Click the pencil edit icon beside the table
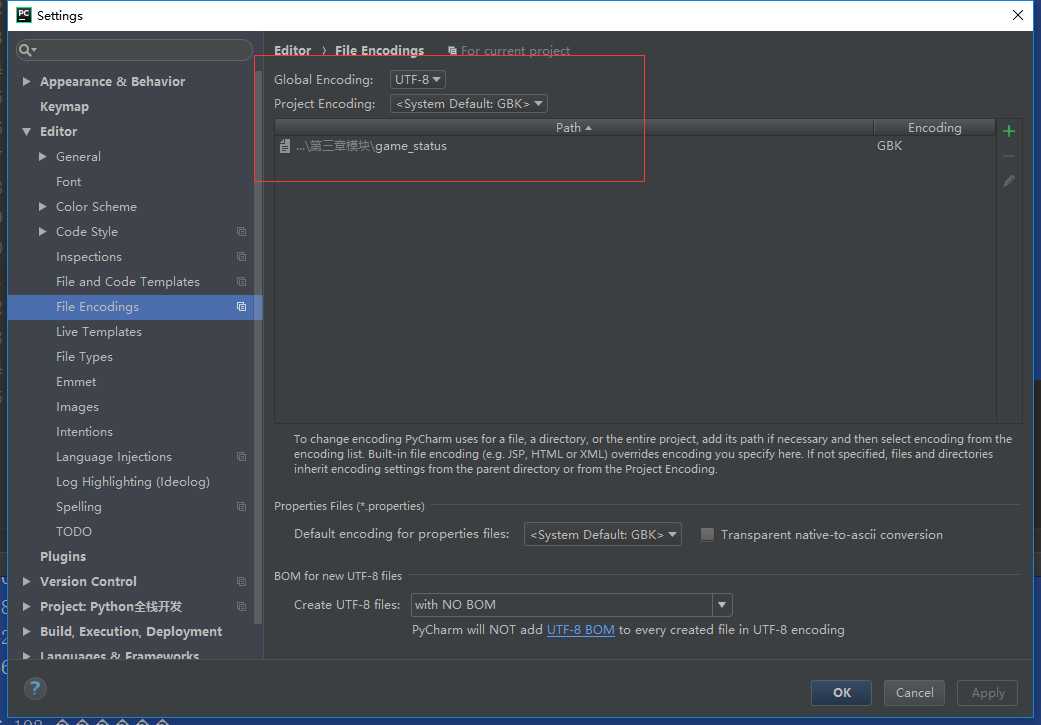1041x725 pixels. point(1008,181)
